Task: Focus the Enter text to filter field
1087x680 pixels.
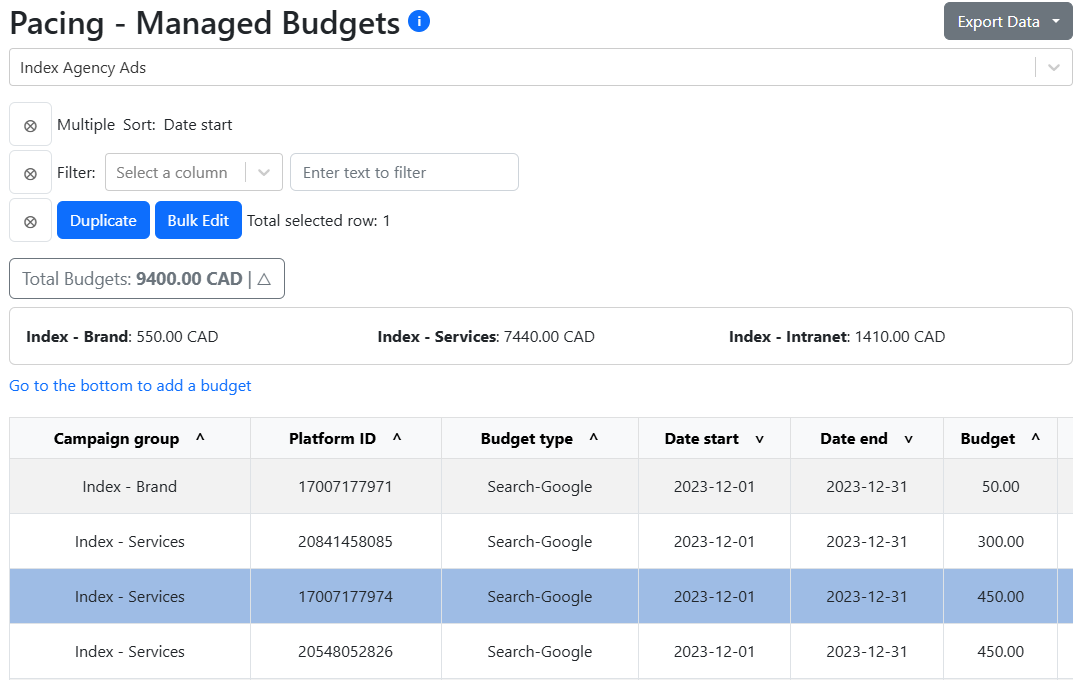Action: [x=404, y=172]
